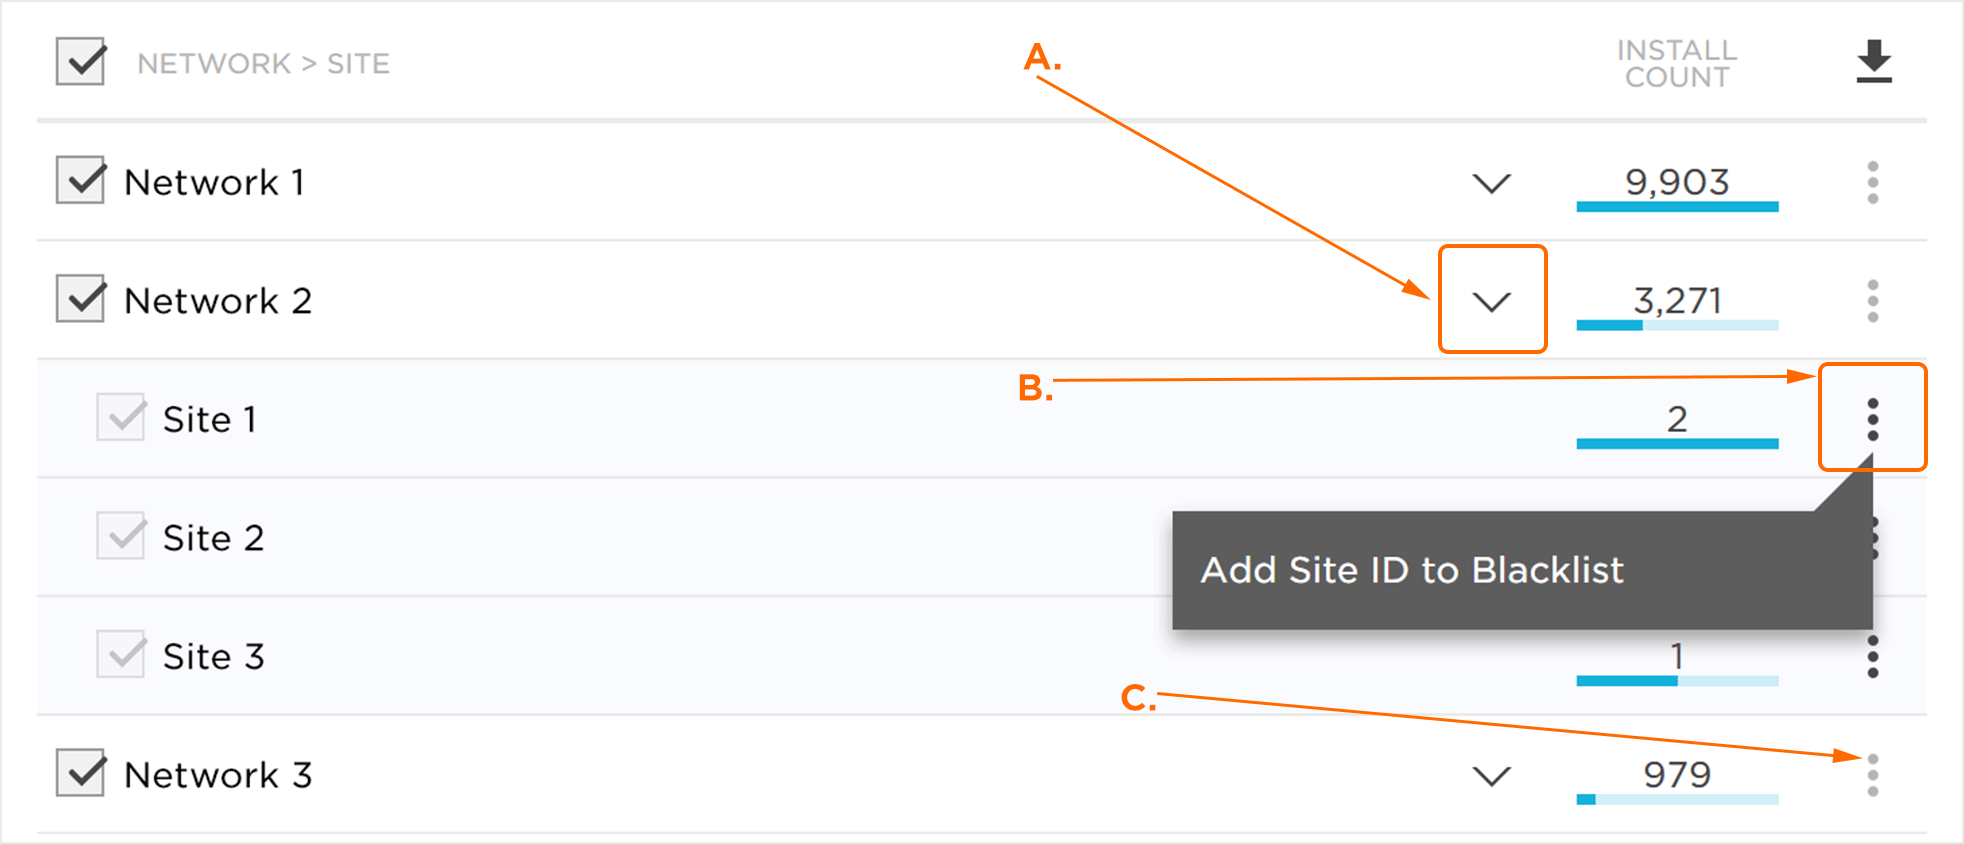Click the Network 2 install count 3,271
Screen dimensions: 1964x844
point(1676,300)
